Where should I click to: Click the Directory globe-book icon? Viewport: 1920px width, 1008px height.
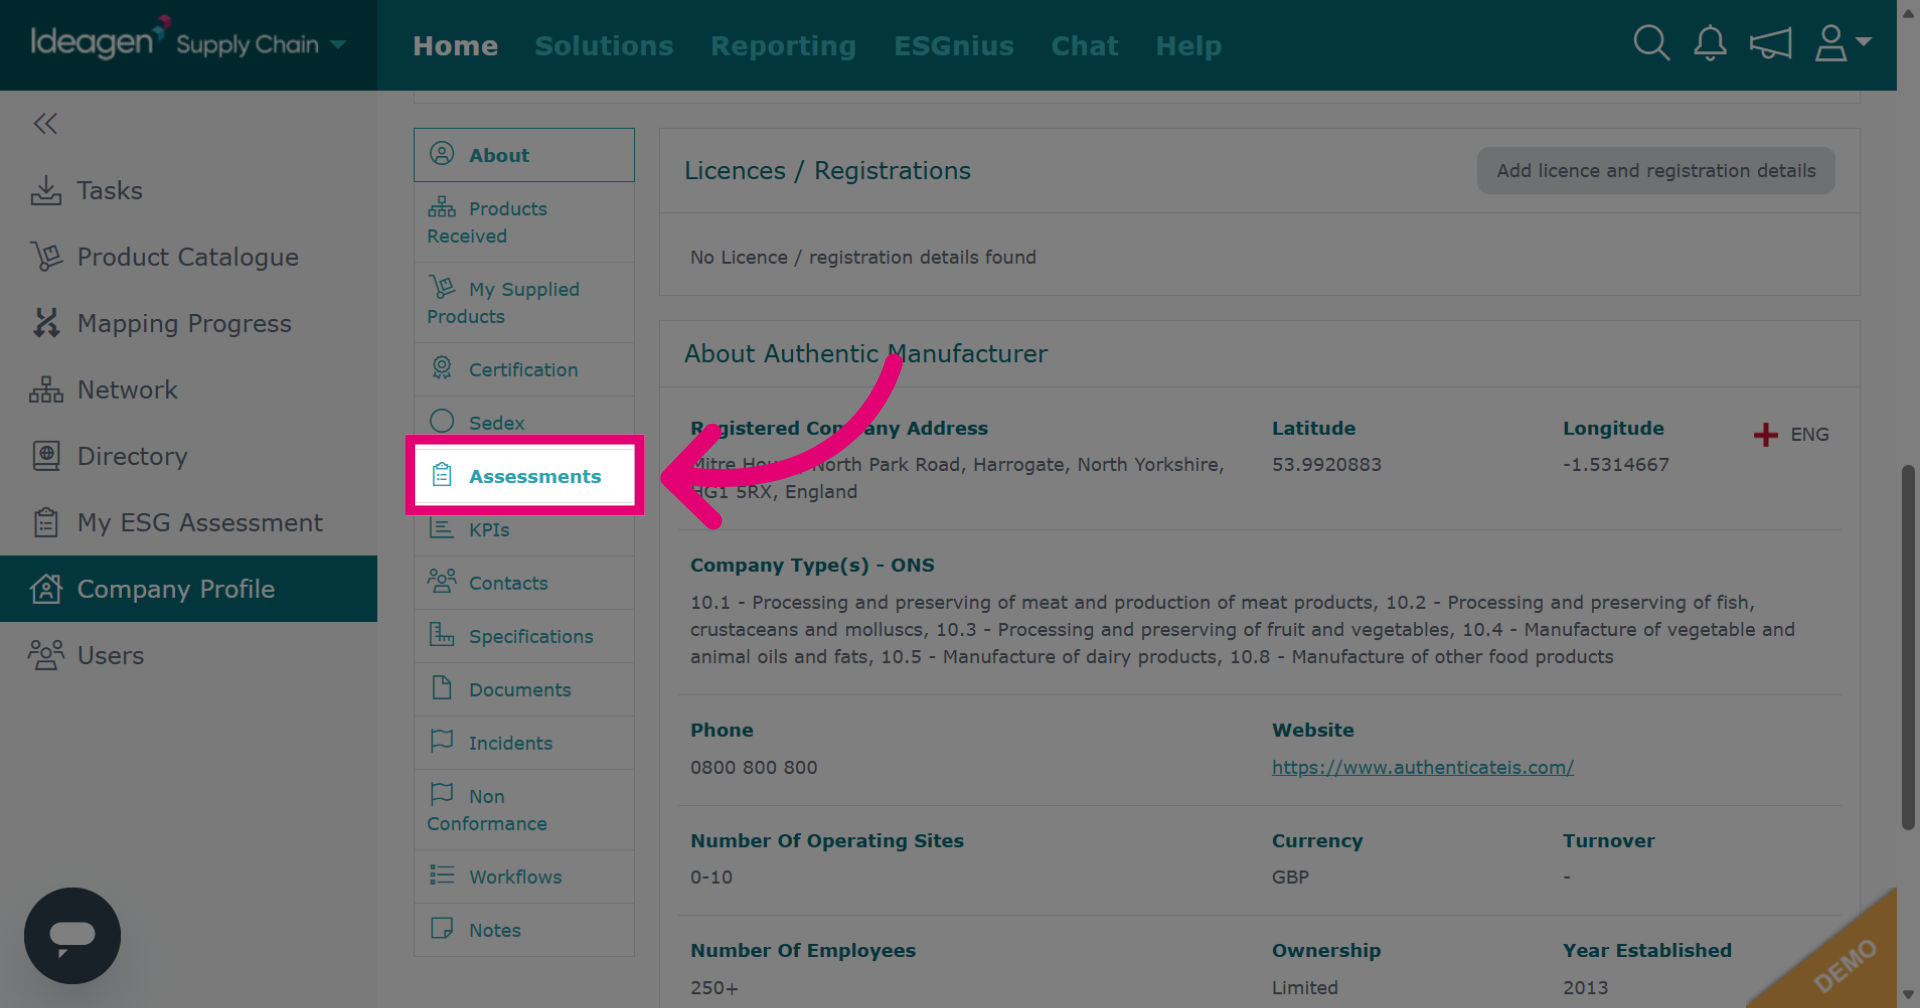[46, 456]
